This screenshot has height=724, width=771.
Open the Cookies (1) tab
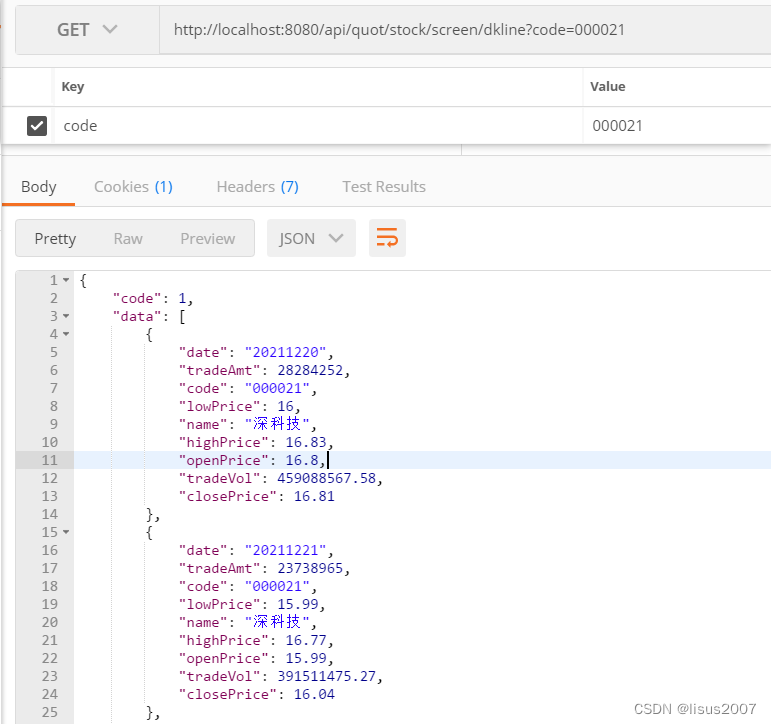click(133, 187)
